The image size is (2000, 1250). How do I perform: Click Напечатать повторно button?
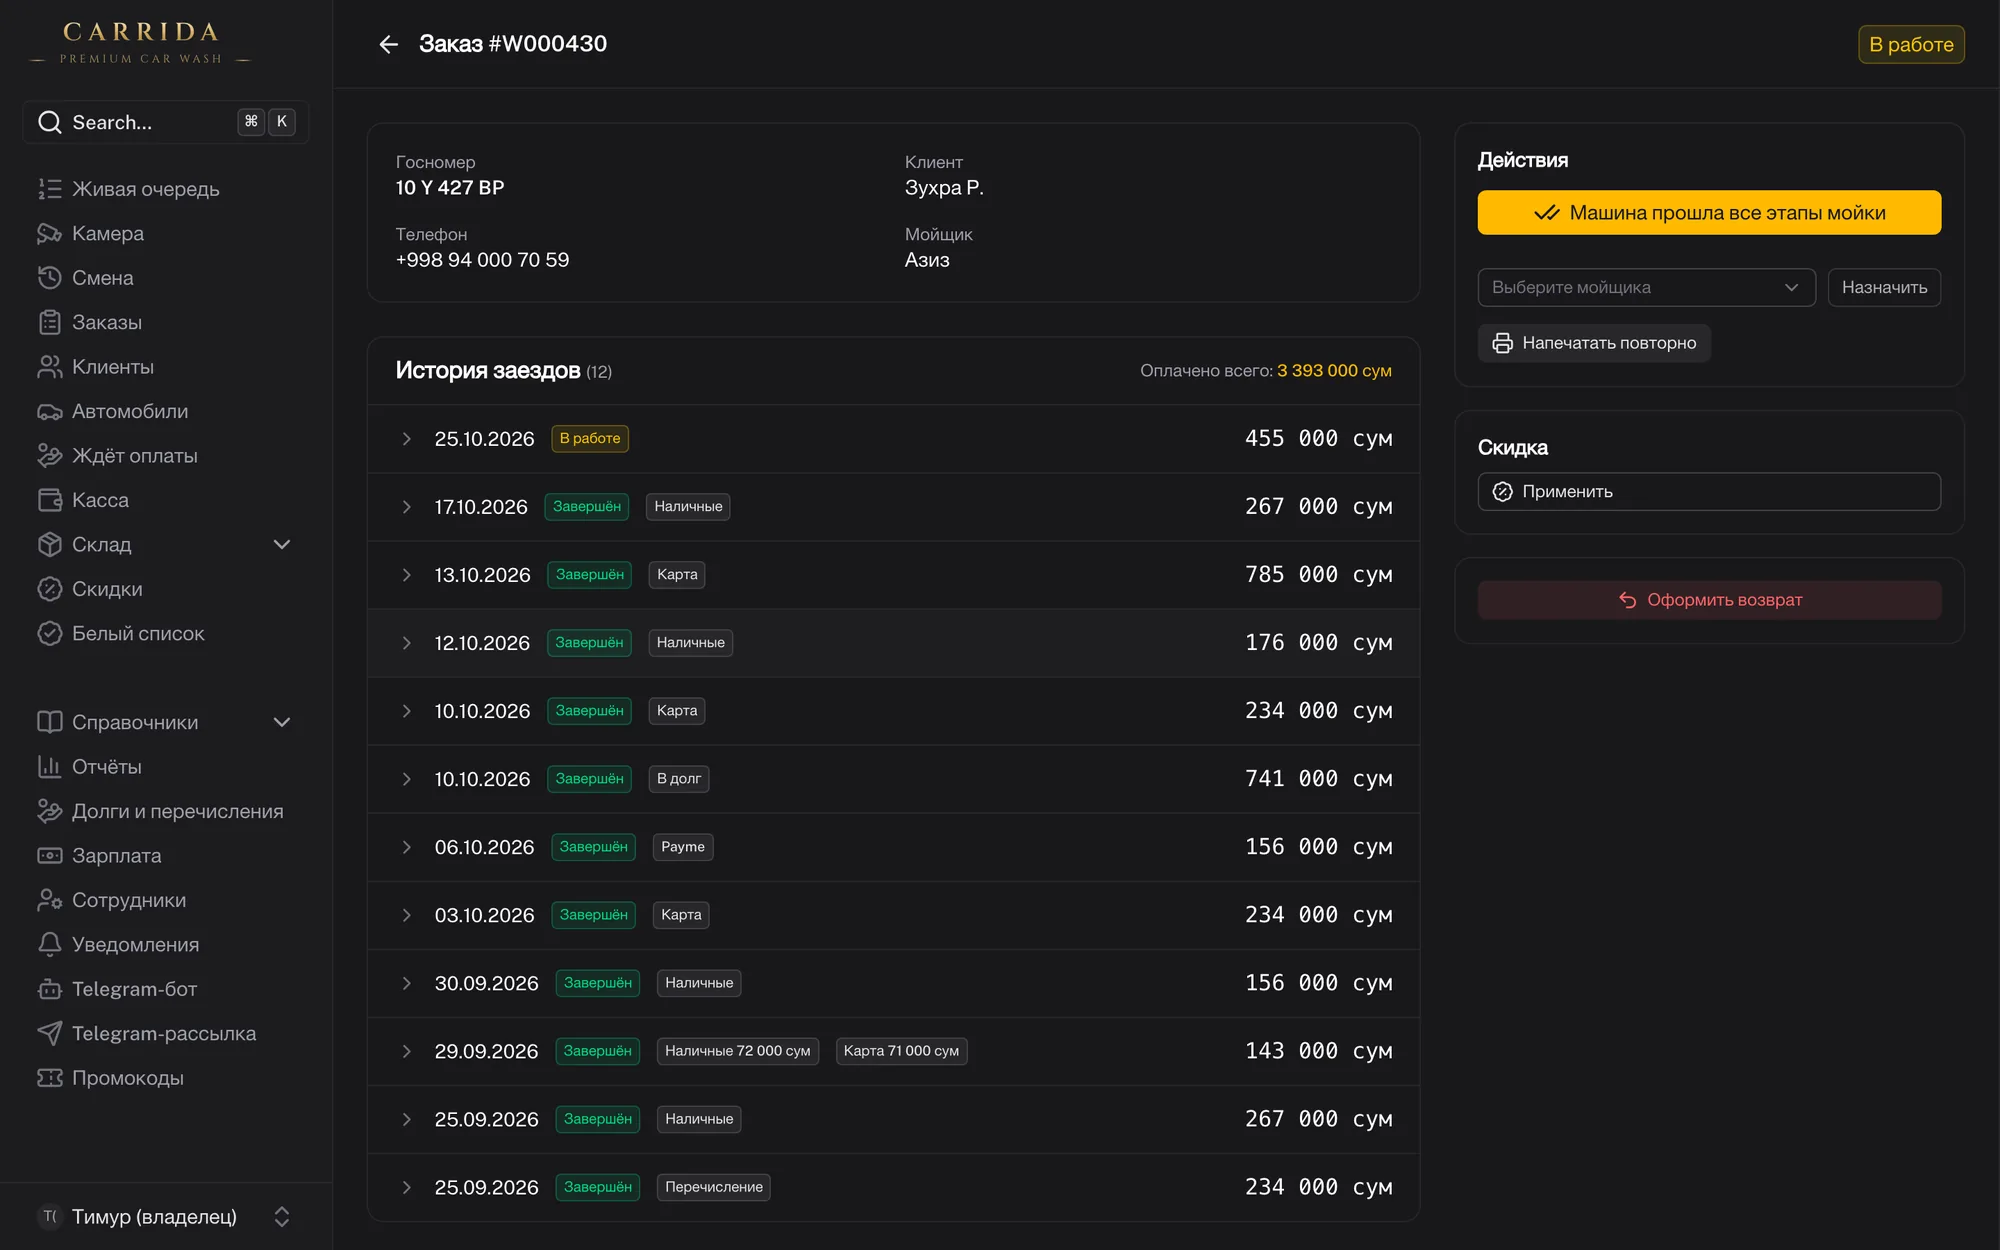pos(1594,343)
